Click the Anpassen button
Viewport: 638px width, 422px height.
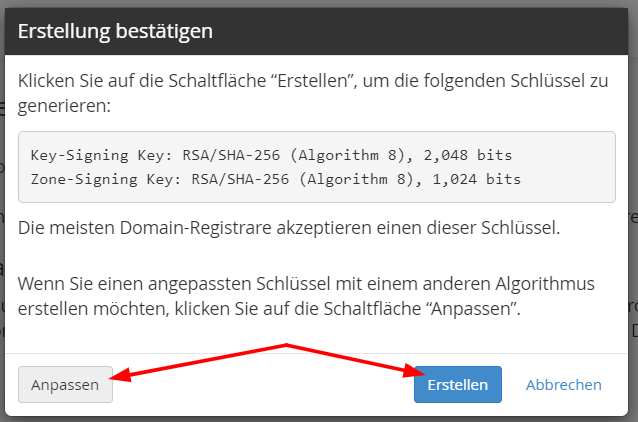65,384
